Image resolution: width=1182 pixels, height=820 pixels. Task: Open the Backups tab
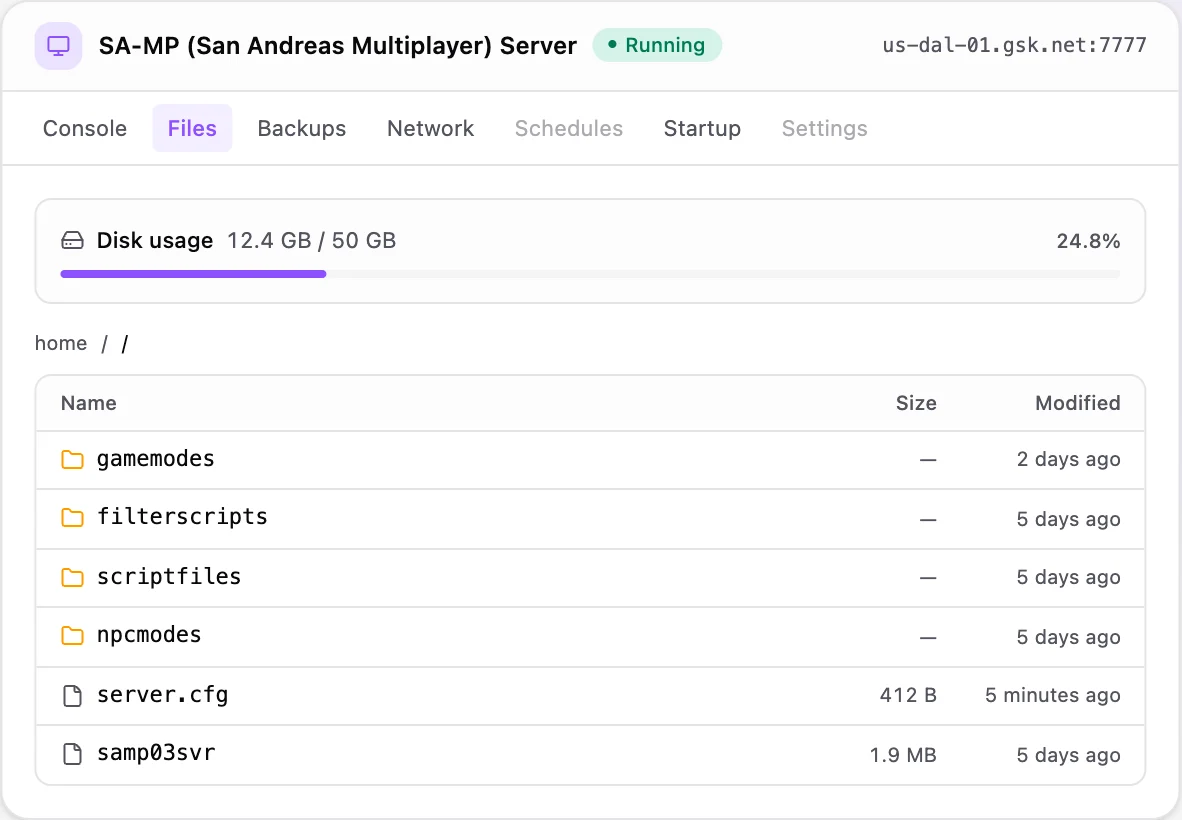click(302, 128)
